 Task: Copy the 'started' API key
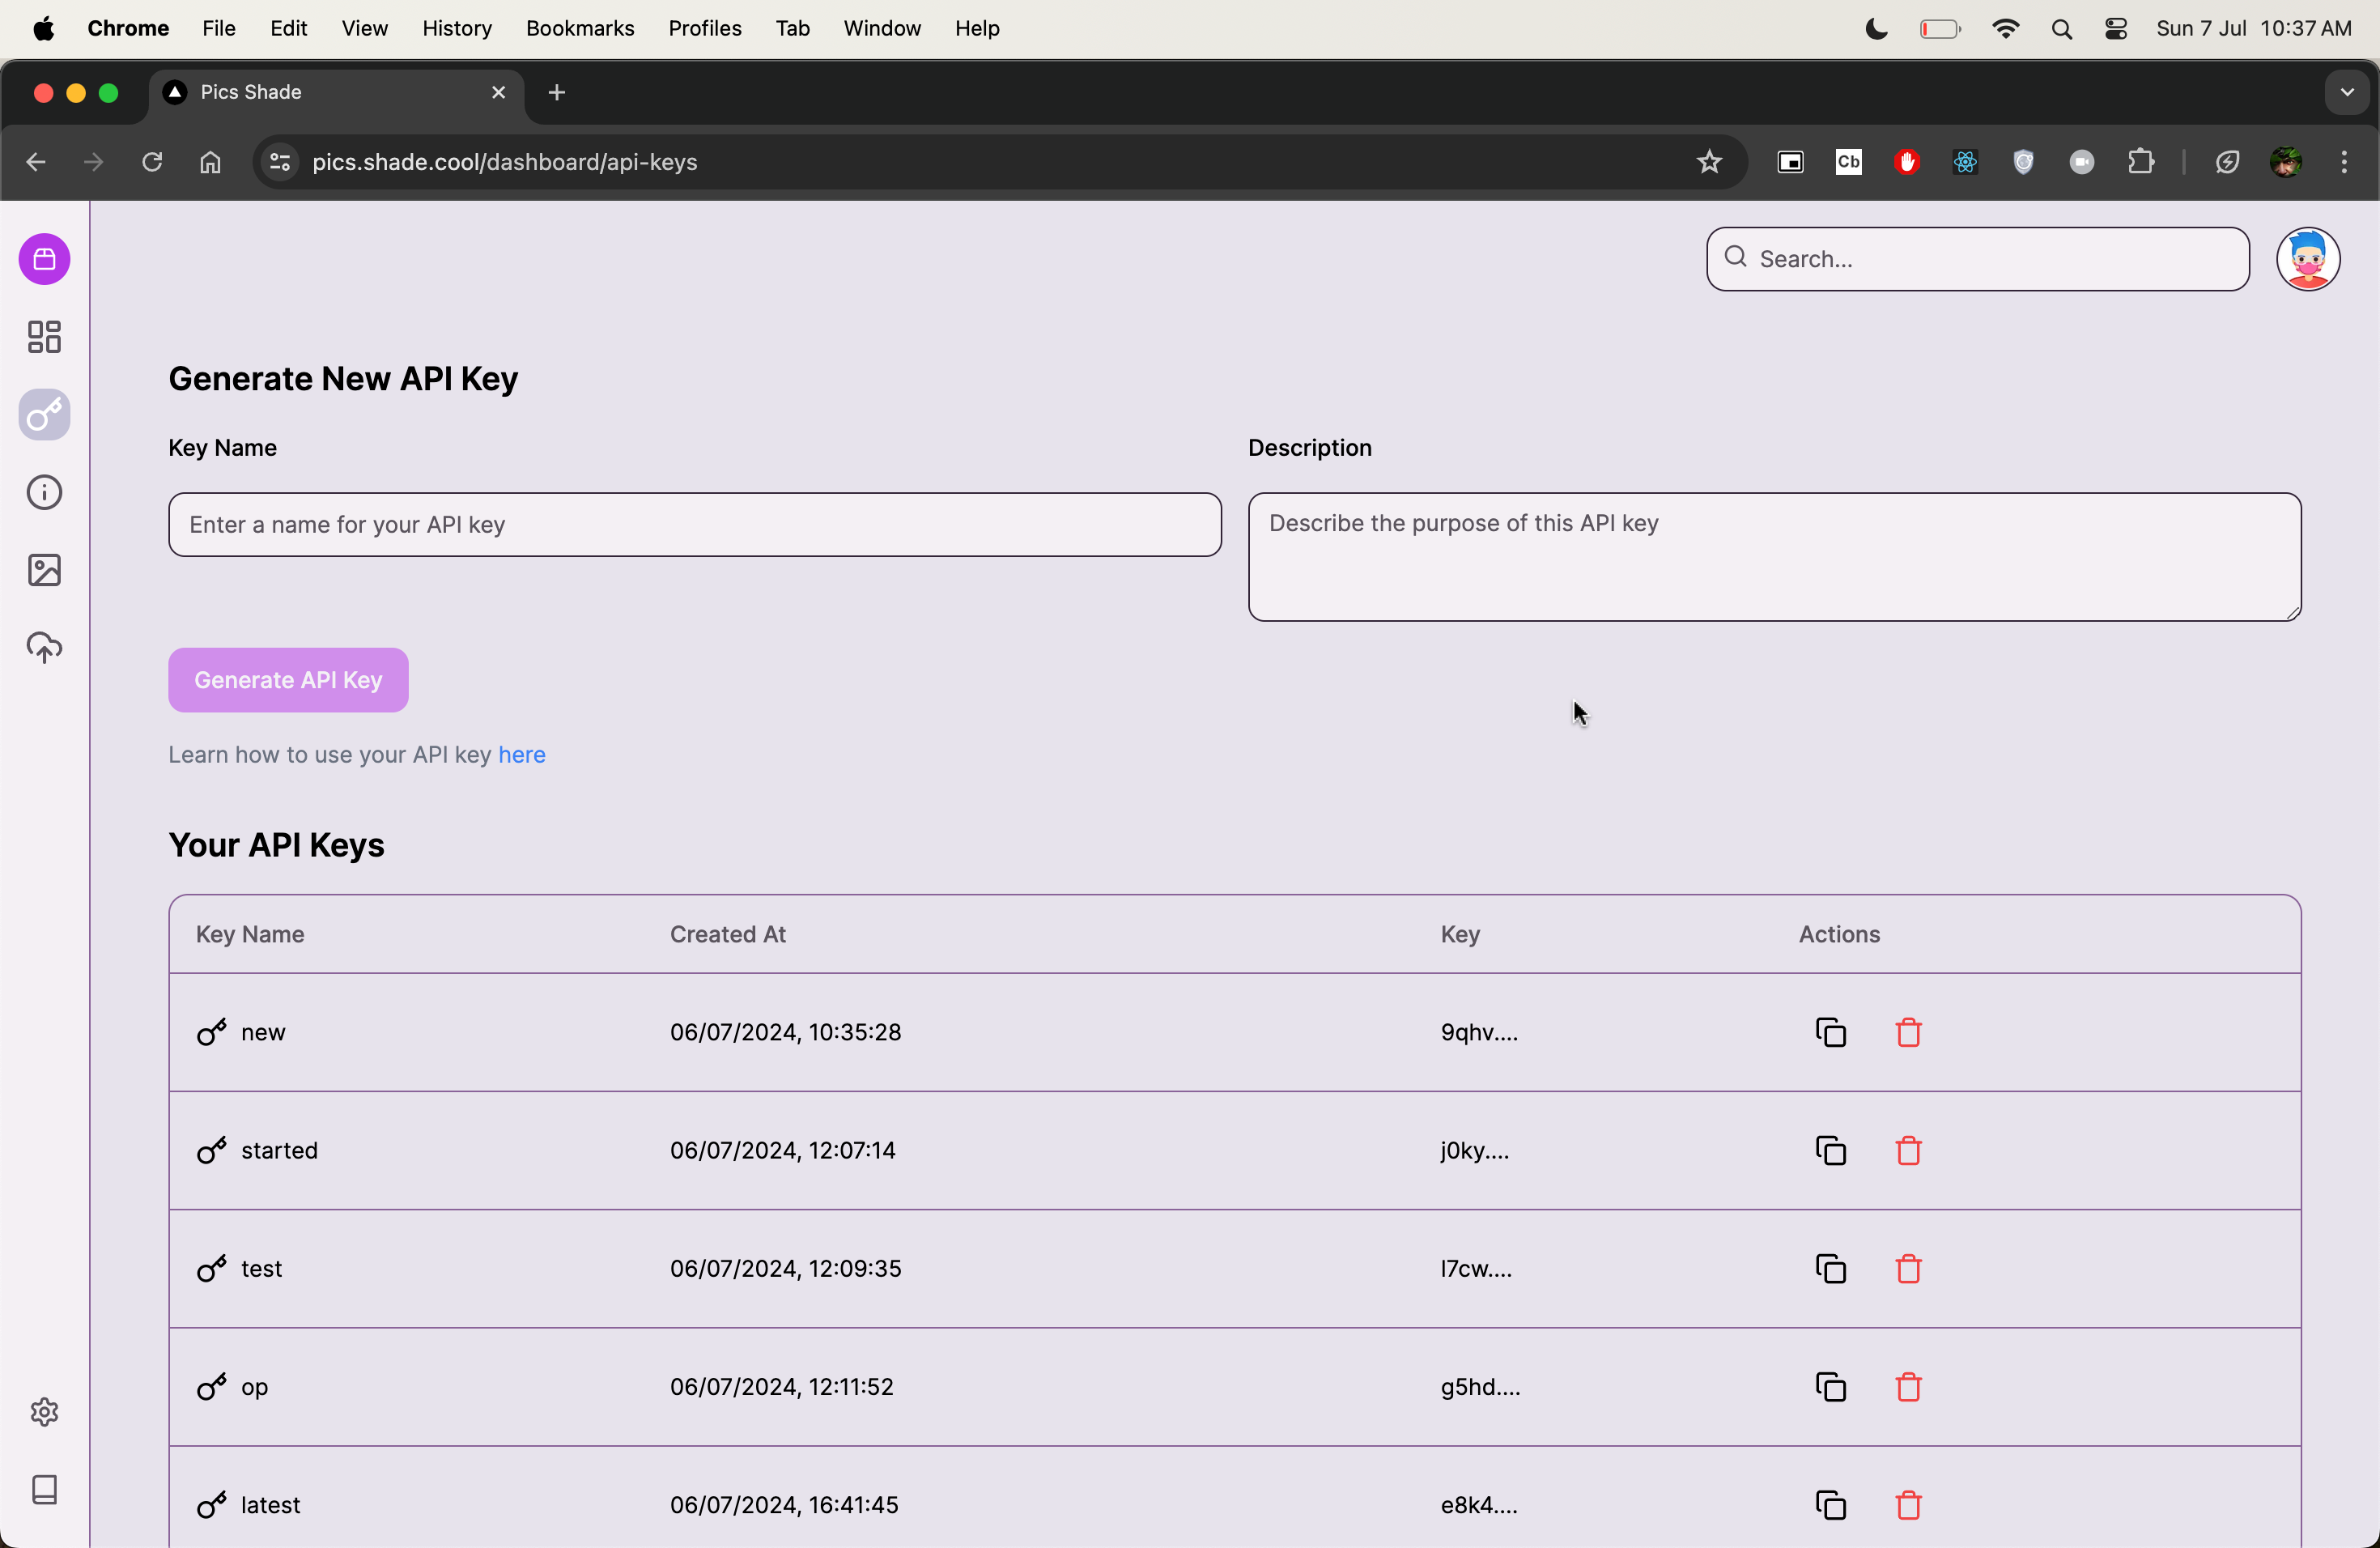click(x=1831, y=1151)
